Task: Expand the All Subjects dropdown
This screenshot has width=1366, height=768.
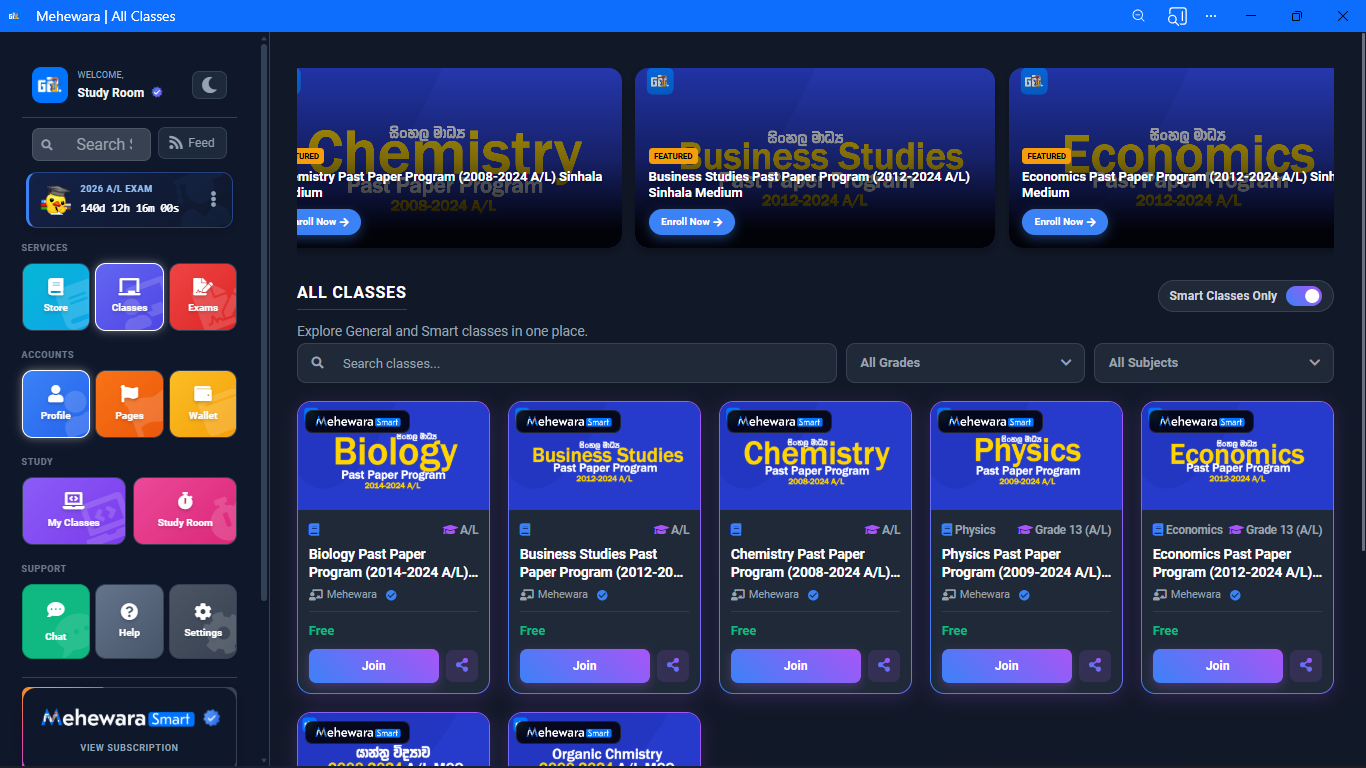Action: tap(1214, 363)
